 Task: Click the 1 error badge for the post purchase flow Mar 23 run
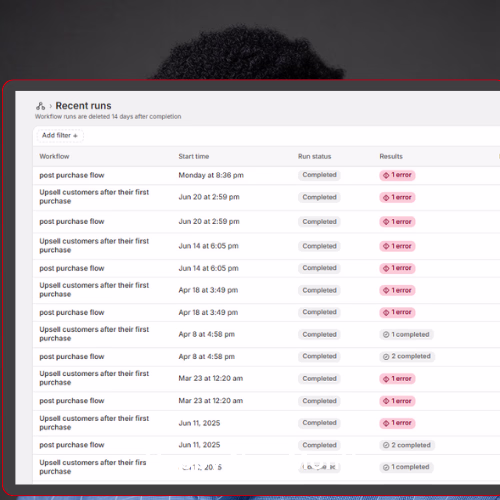pyautogui.click(x=397, y=401)
